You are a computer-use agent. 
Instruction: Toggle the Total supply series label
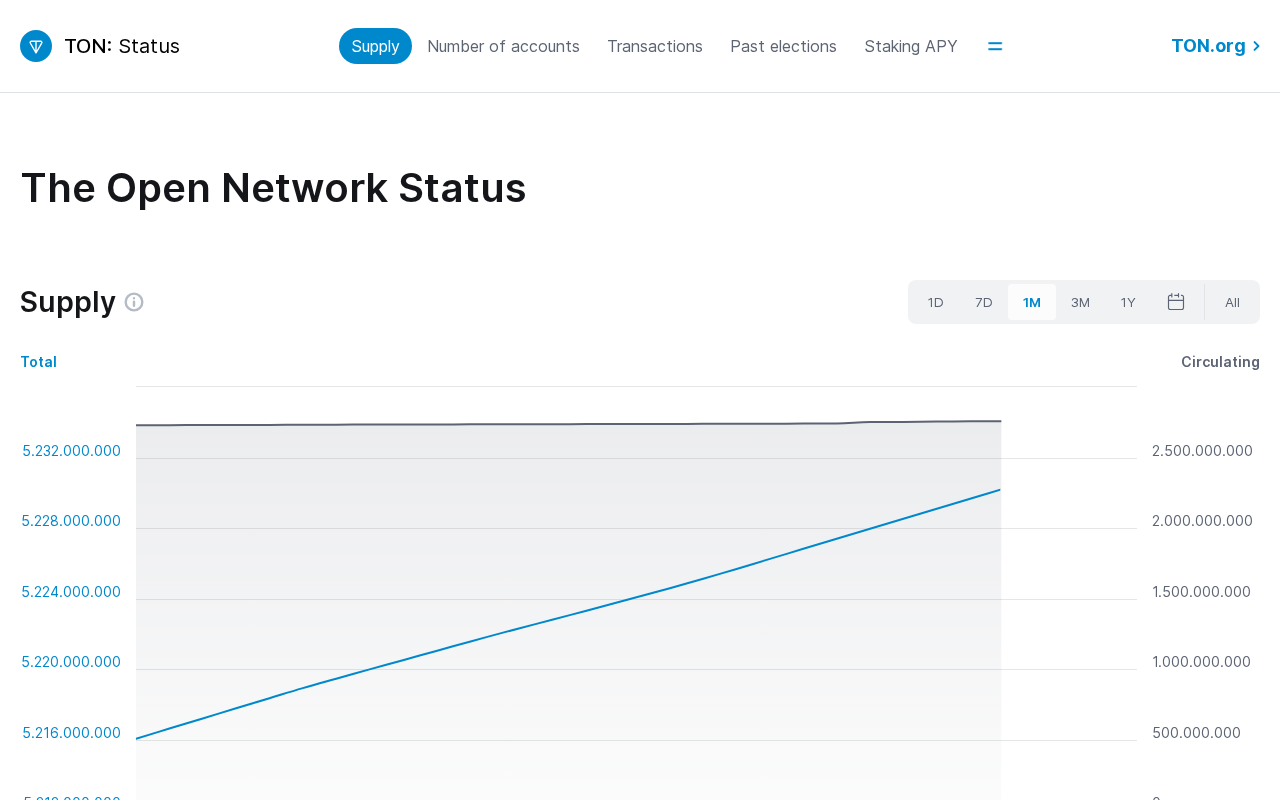point(38,362)
